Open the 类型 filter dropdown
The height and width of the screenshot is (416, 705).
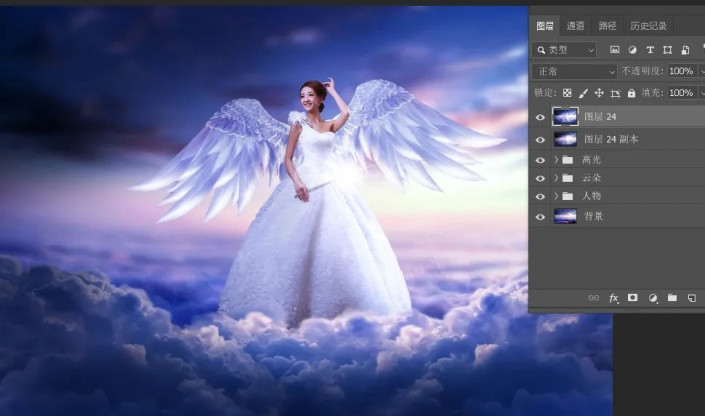[x=564, y=50]
